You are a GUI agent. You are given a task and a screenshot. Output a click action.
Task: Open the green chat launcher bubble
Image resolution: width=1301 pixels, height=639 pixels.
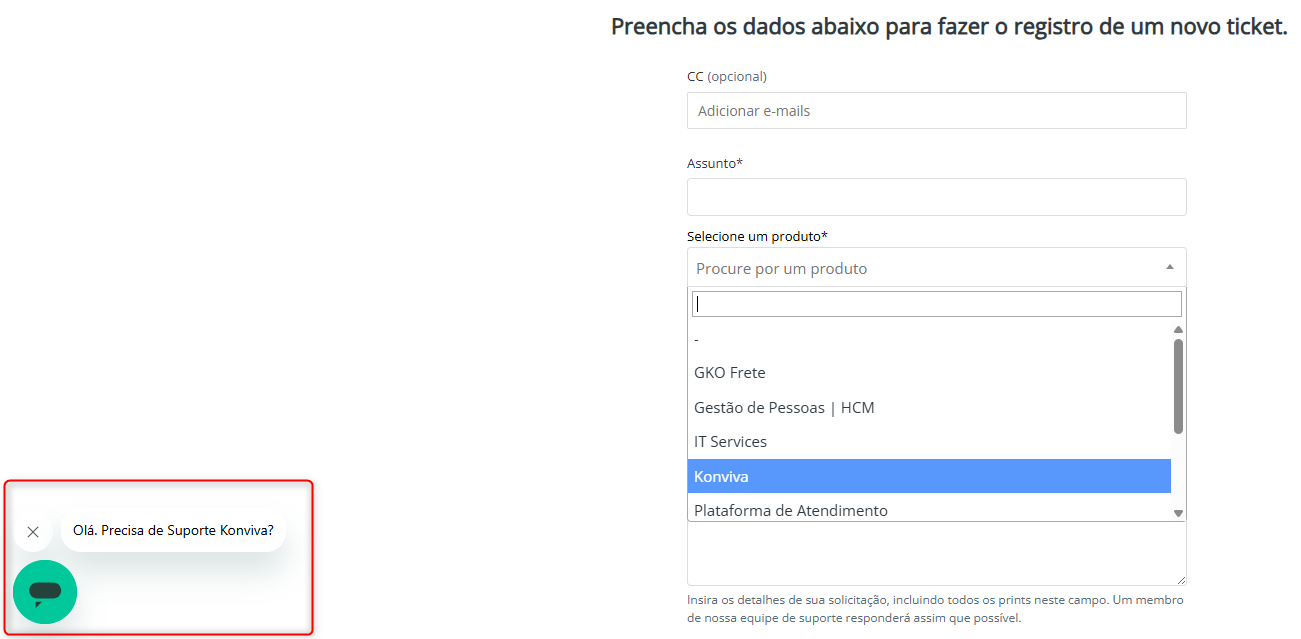coord(45,592)
